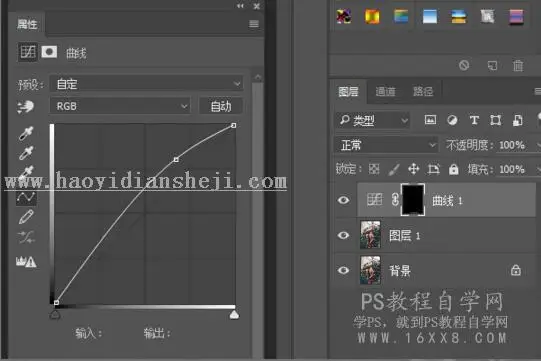
Task: Hide the 背景 layer
Action: pos(343,270)
